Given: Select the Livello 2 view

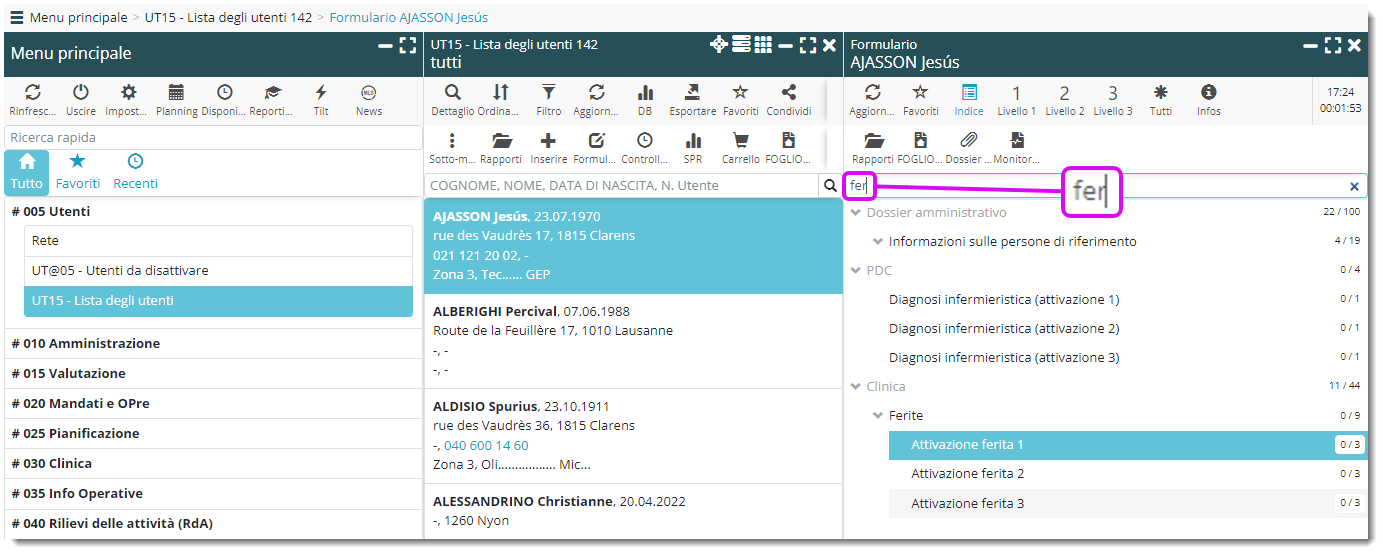Looking at the screenshot, I should coord(1064,93).
